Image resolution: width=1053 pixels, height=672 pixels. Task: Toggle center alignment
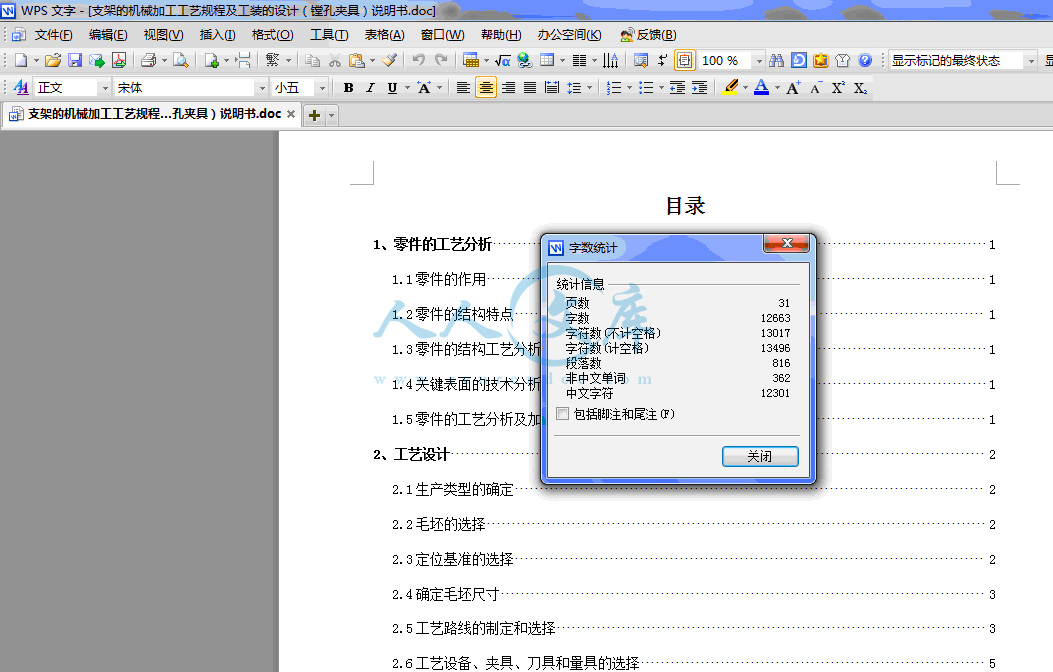click(x=486, y=88)
